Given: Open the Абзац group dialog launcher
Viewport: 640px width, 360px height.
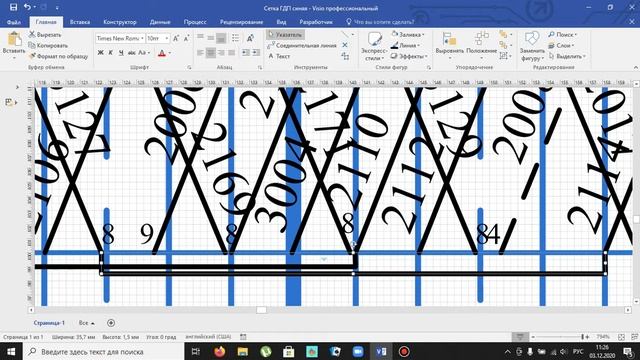Looking at the screenshot, I should point(260,67).
